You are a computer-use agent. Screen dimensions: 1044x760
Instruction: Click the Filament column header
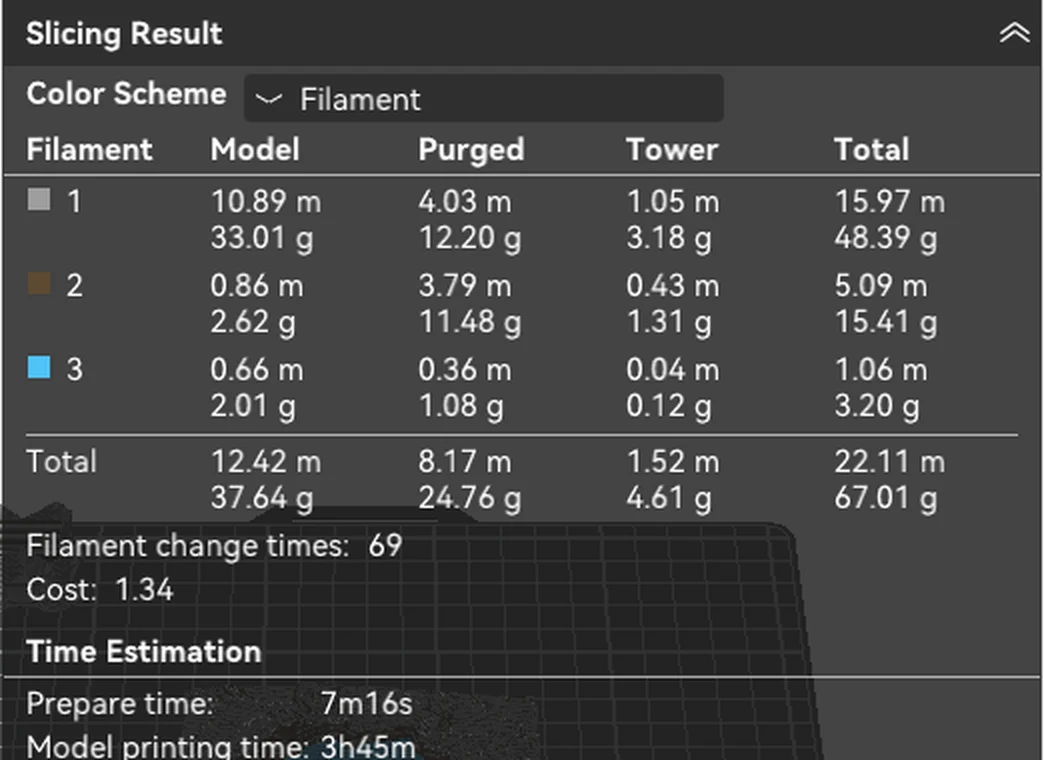point(89,149)
